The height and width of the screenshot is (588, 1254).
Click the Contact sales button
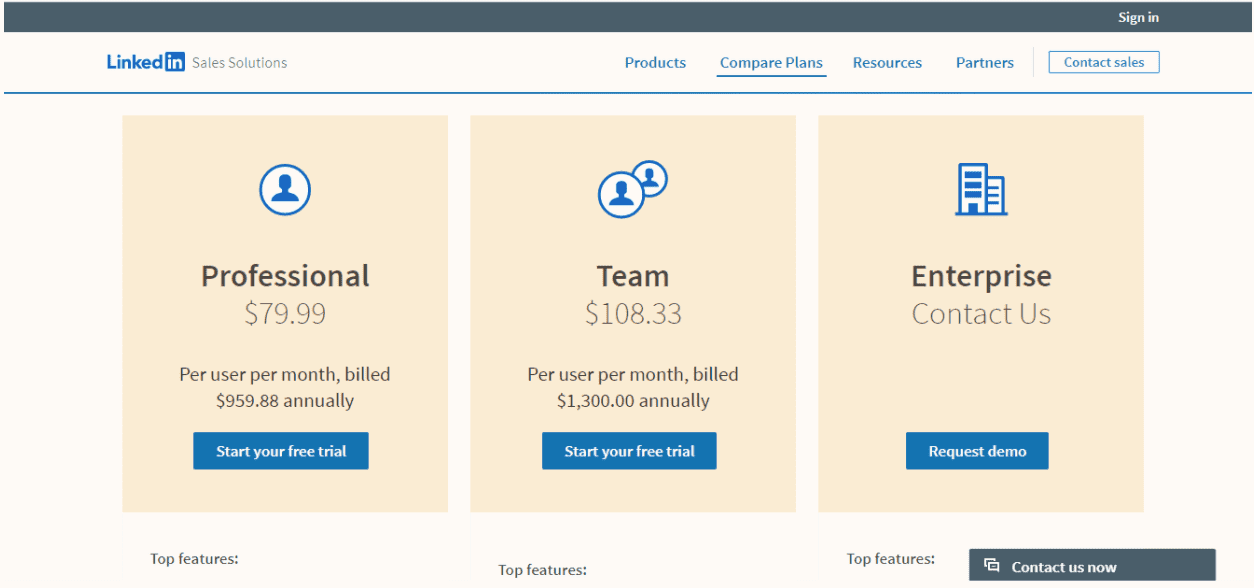coord(1104,62)
